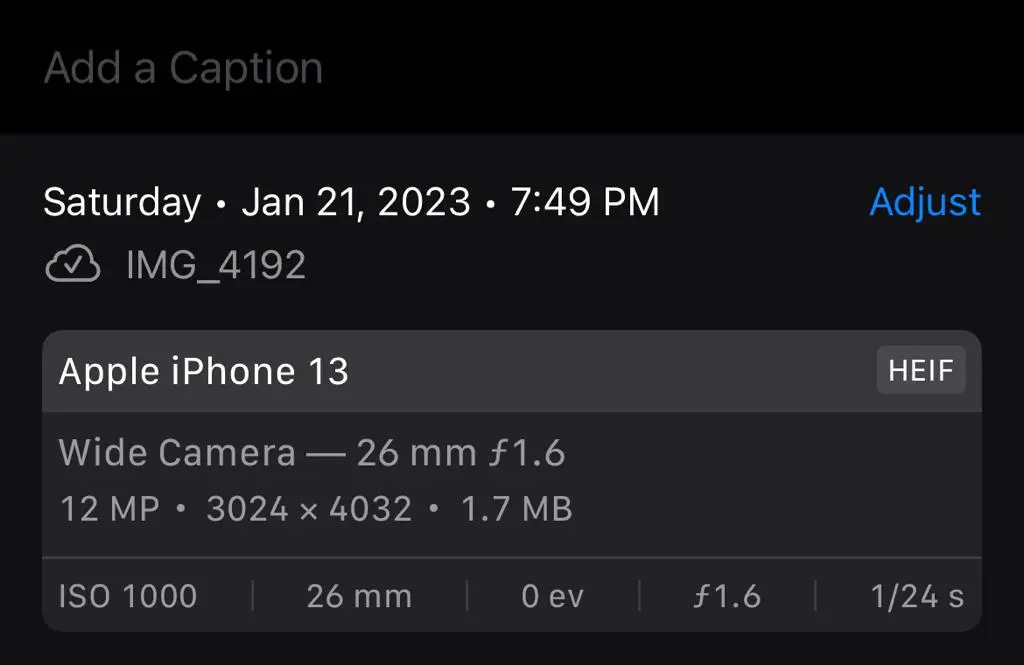Click the Saturday weekday text
Viewport: 1024px width, 665px height.
(x=122, y=202)
